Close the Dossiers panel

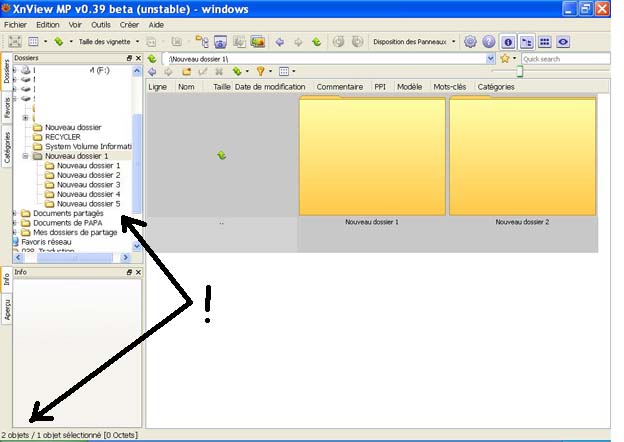coord(138,58)
